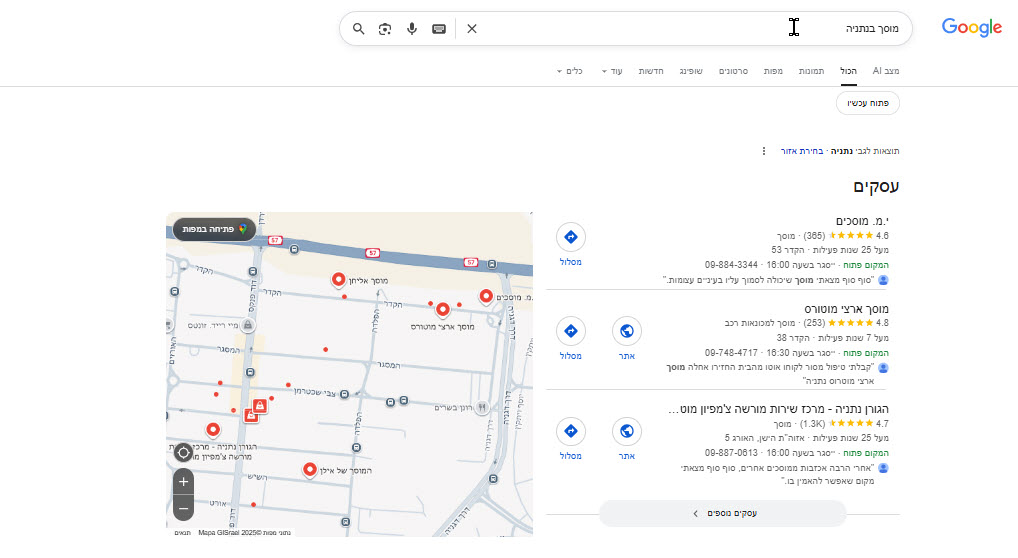Click phone number 09-748-4717
This screenshot has width=1018, height=558.
click(x=732, y=353)
